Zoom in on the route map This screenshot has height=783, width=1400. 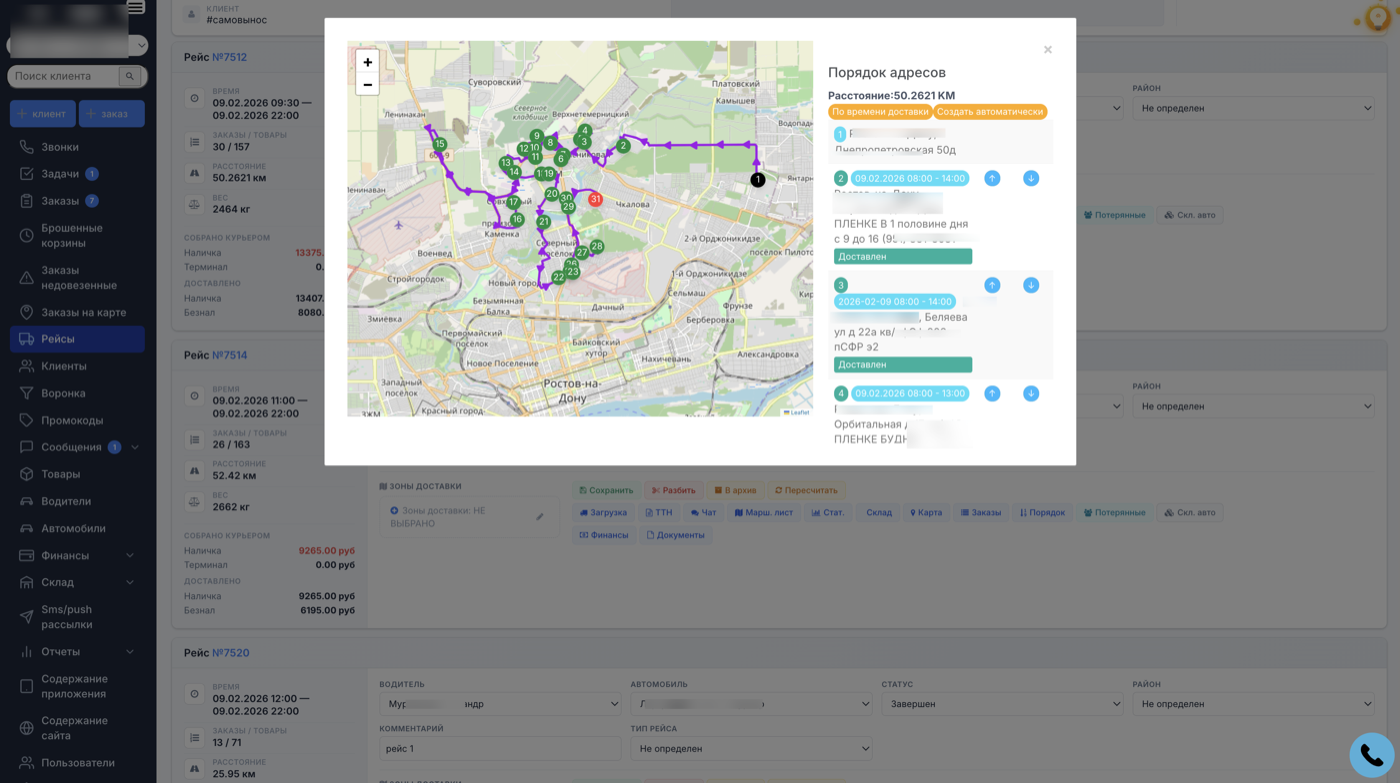tap(367, 62)
